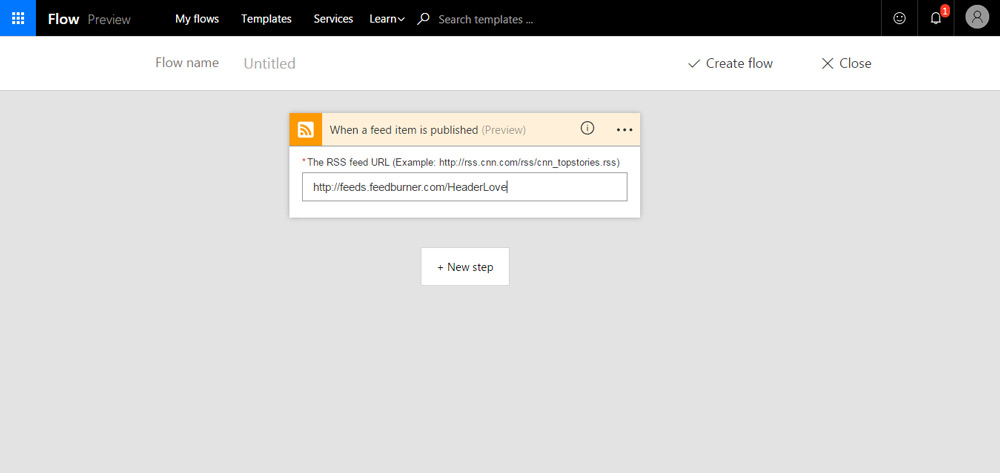The image size is (1000, 473).
Task: Close the flow editor
Action: (x=846, y=63)
